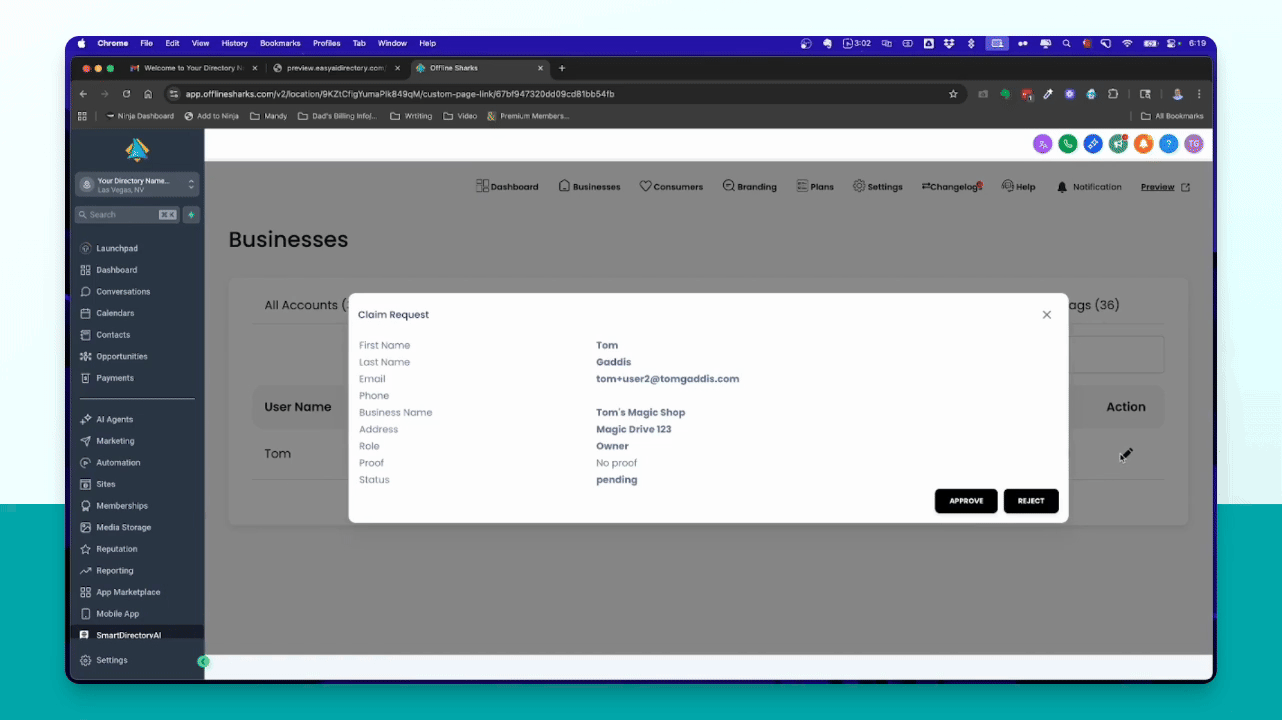This screenshot has width=1282, height=720.
Task: Open Media Storage in sidebar
Action: [x=123, y=527]
